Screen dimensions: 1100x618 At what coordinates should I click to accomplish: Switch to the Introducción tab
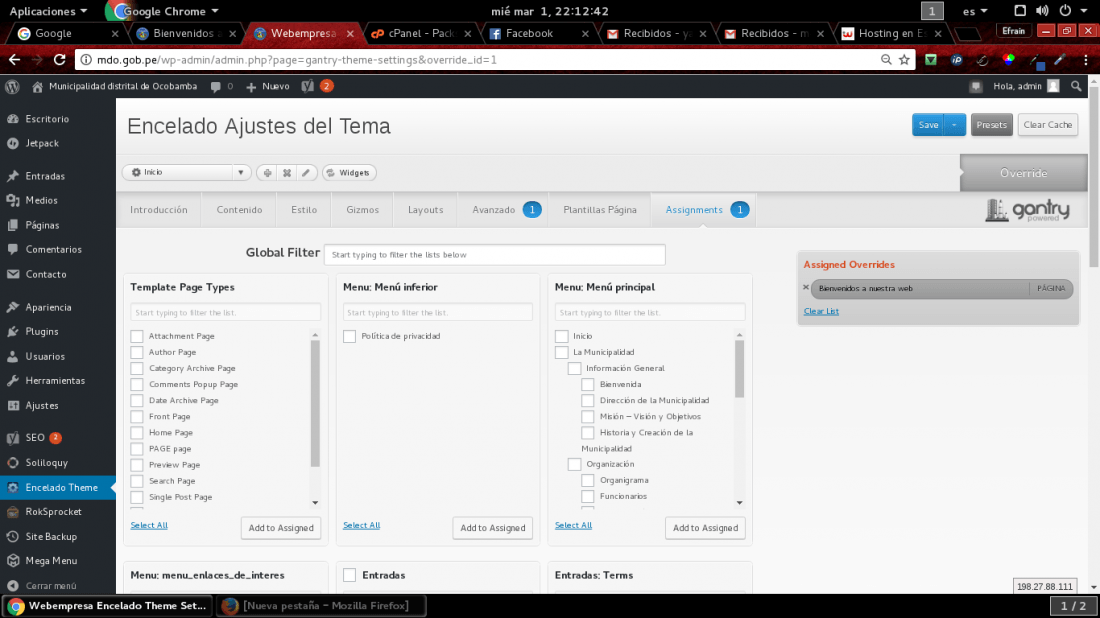pos(159,210)
